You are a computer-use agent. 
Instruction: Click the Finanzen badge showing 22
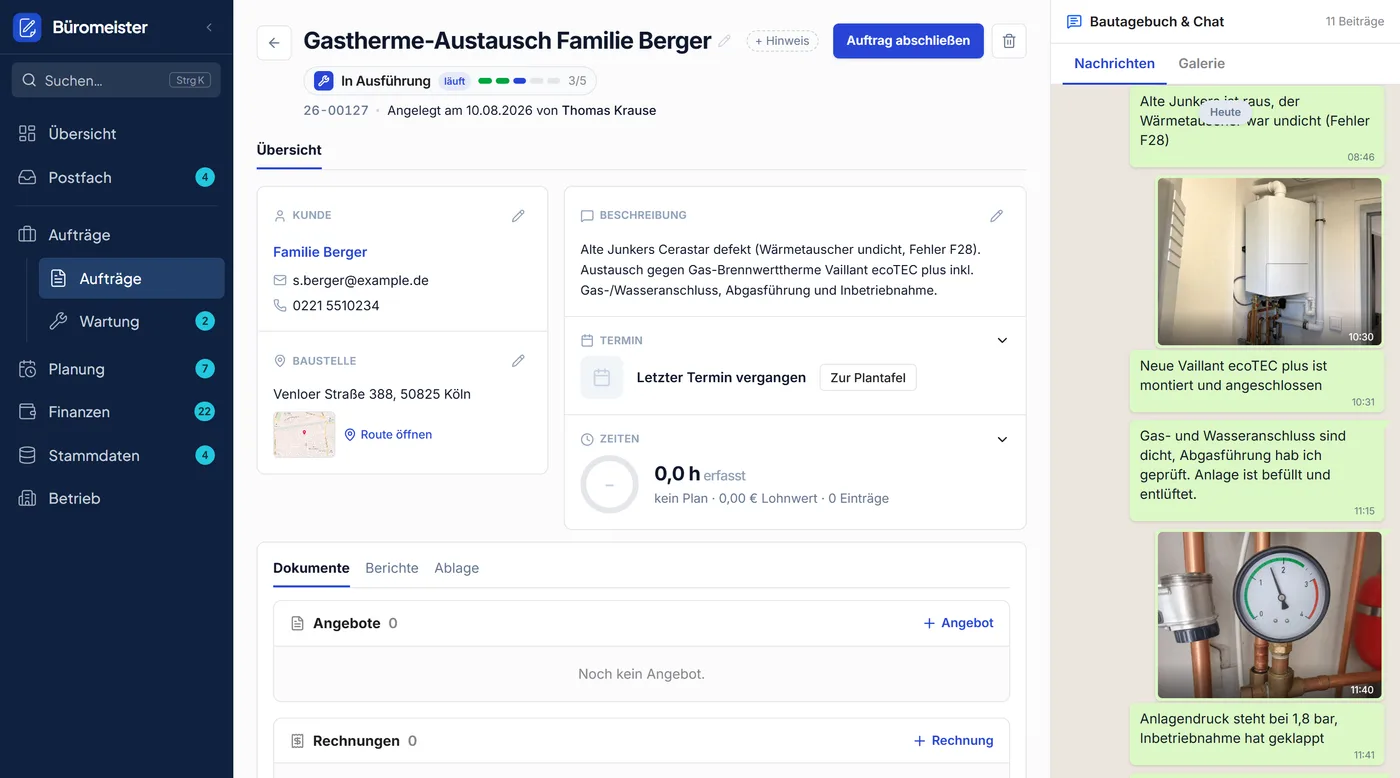pos(205,412)
